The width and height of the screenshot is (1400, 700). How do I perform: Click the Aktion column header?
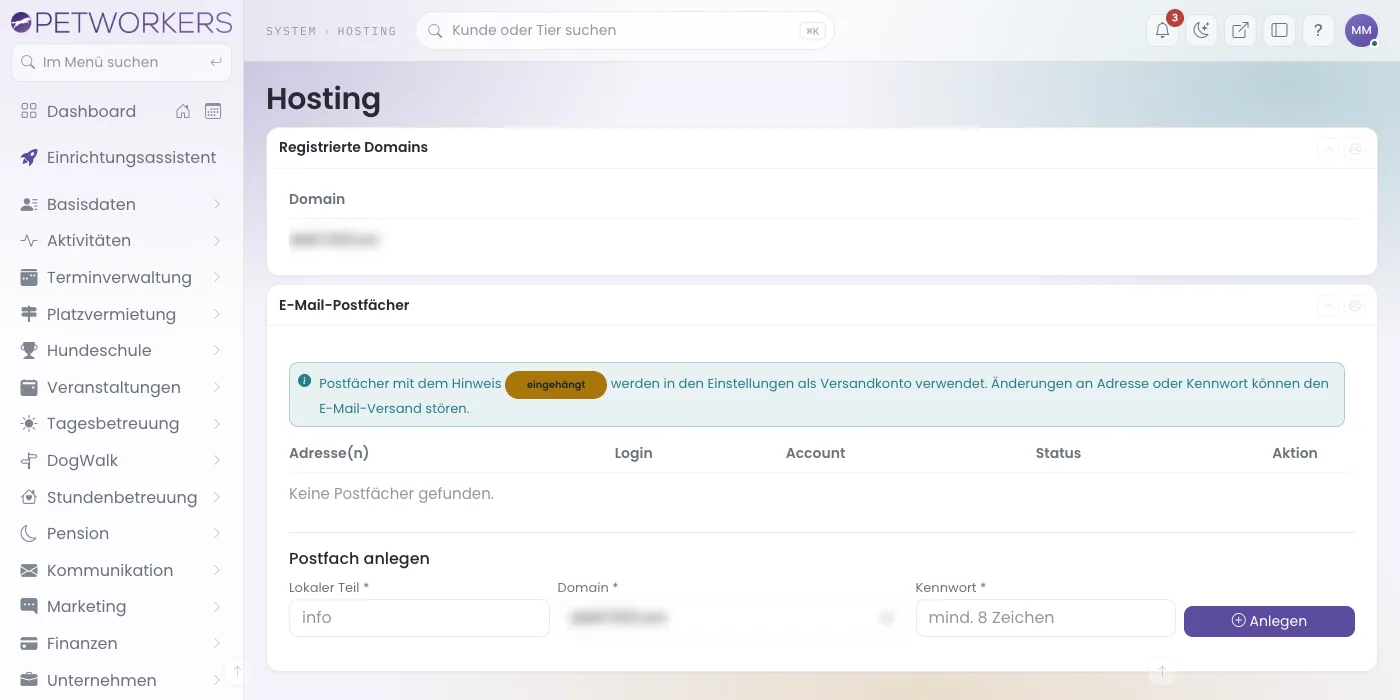1295,453
